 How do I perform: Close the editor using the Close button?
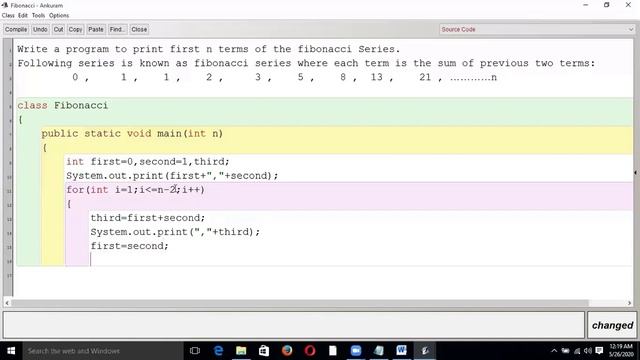(x=139, y=29)
